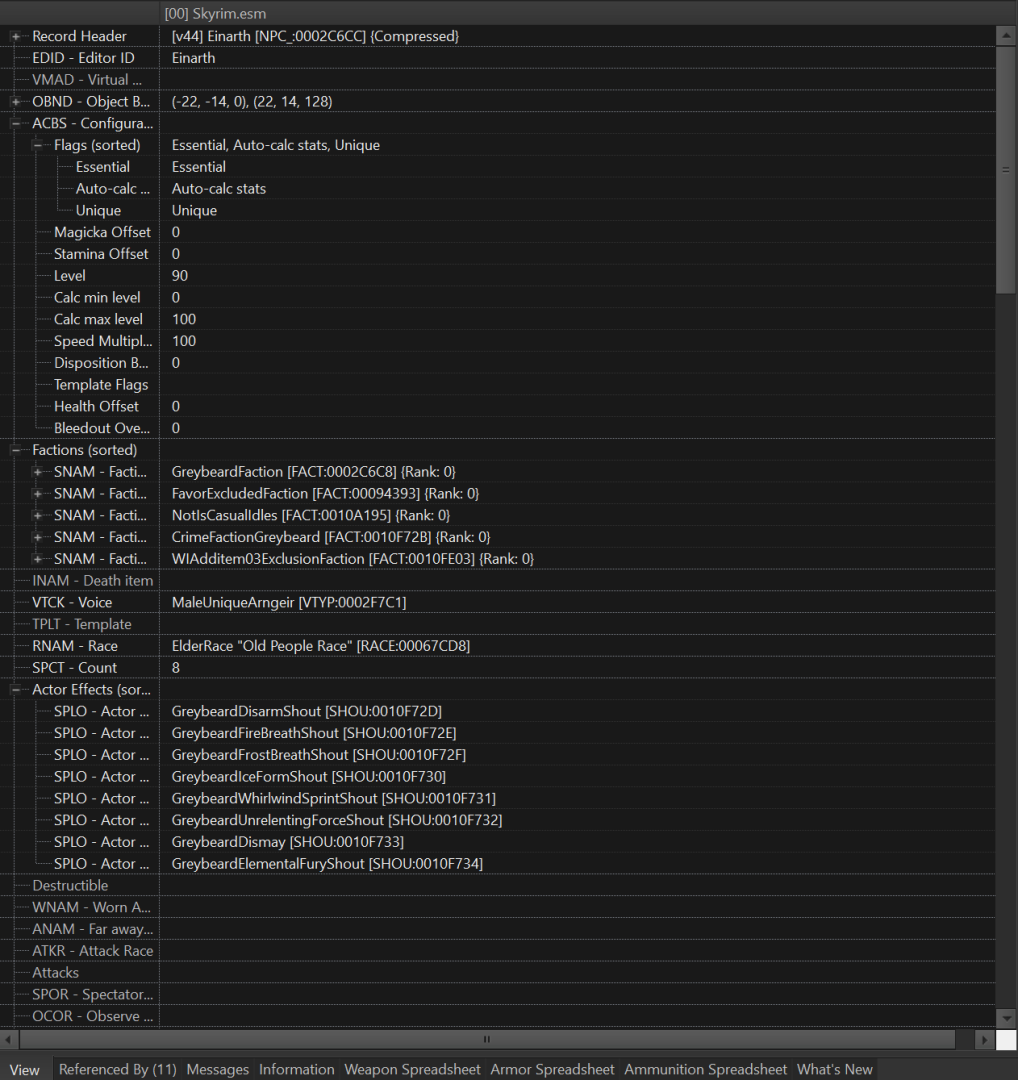Screen dimensions: 1018x1080
Task: Expand the OBND - Object Bounds node
Action: click(15, 101)
